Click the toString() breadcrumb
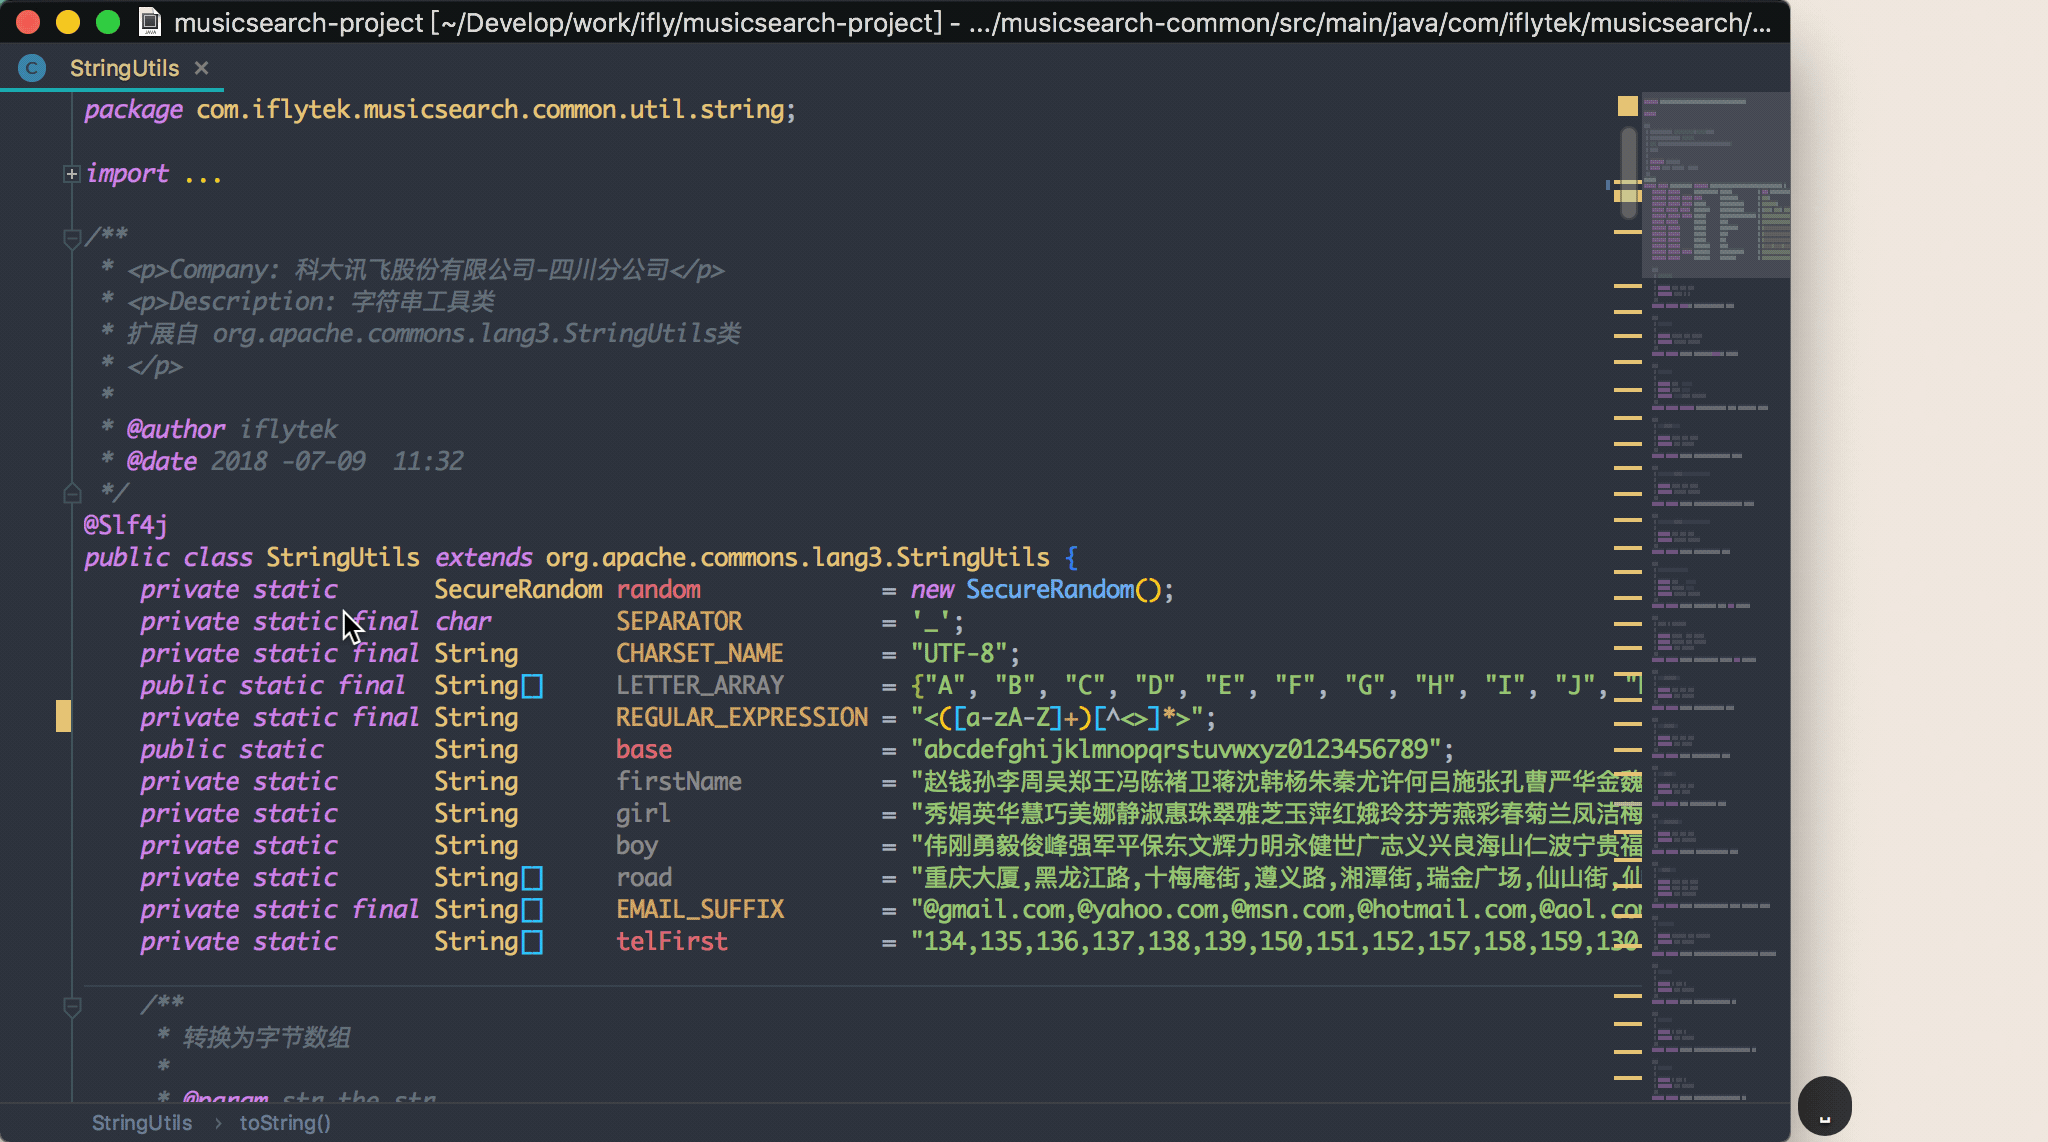 285,1123
